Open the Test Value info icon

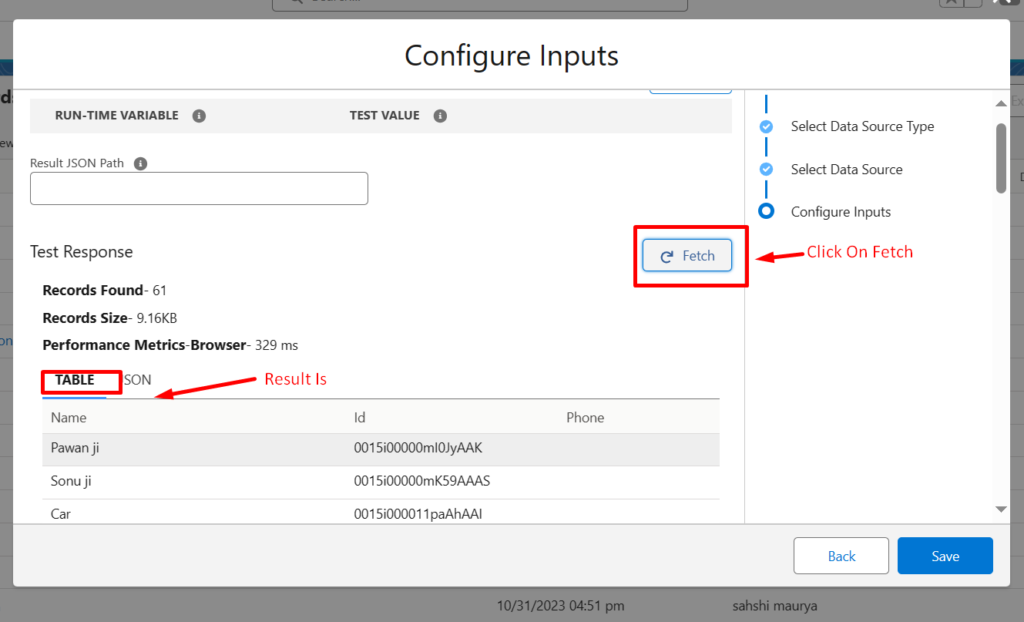[440, 116]
